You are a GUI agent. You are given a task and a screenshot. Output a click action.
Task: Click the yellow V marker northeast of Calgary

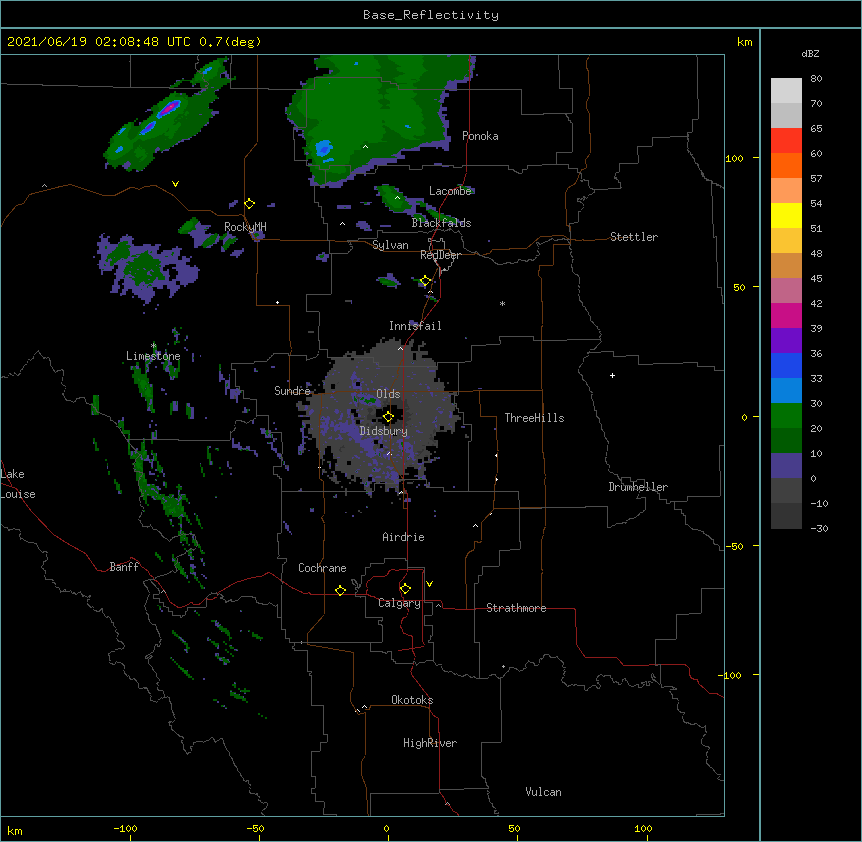[x=429, y=584]
